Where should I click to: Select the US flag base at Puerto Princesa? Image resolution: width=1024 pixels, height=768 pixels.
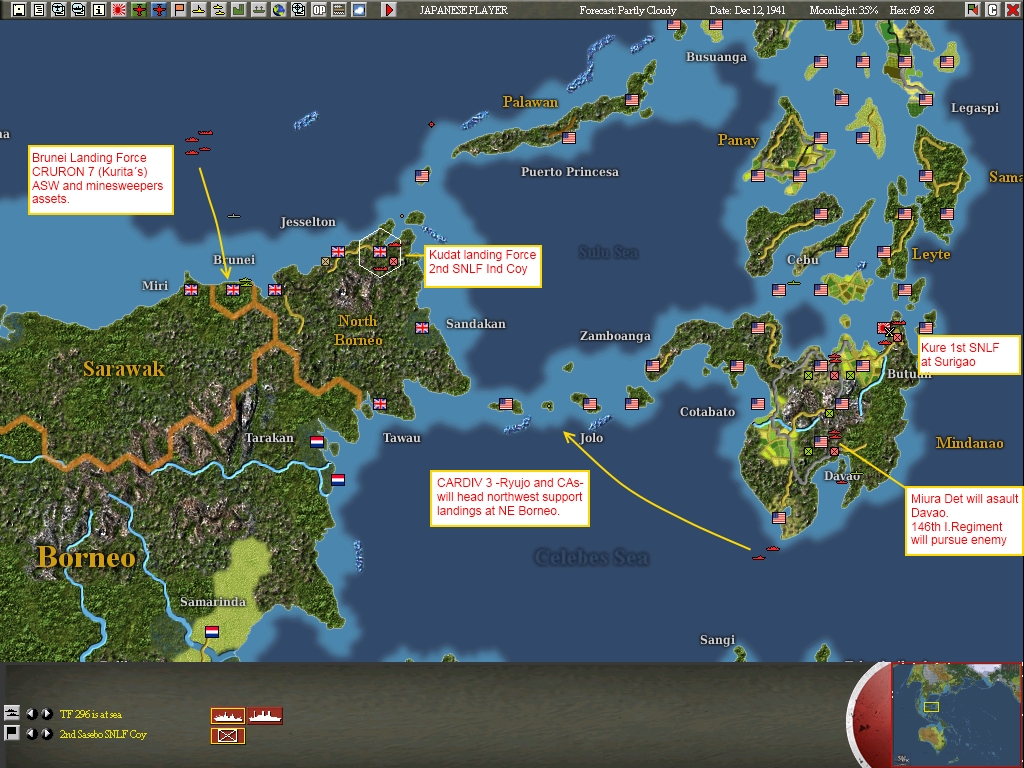[x=569, y=138]
